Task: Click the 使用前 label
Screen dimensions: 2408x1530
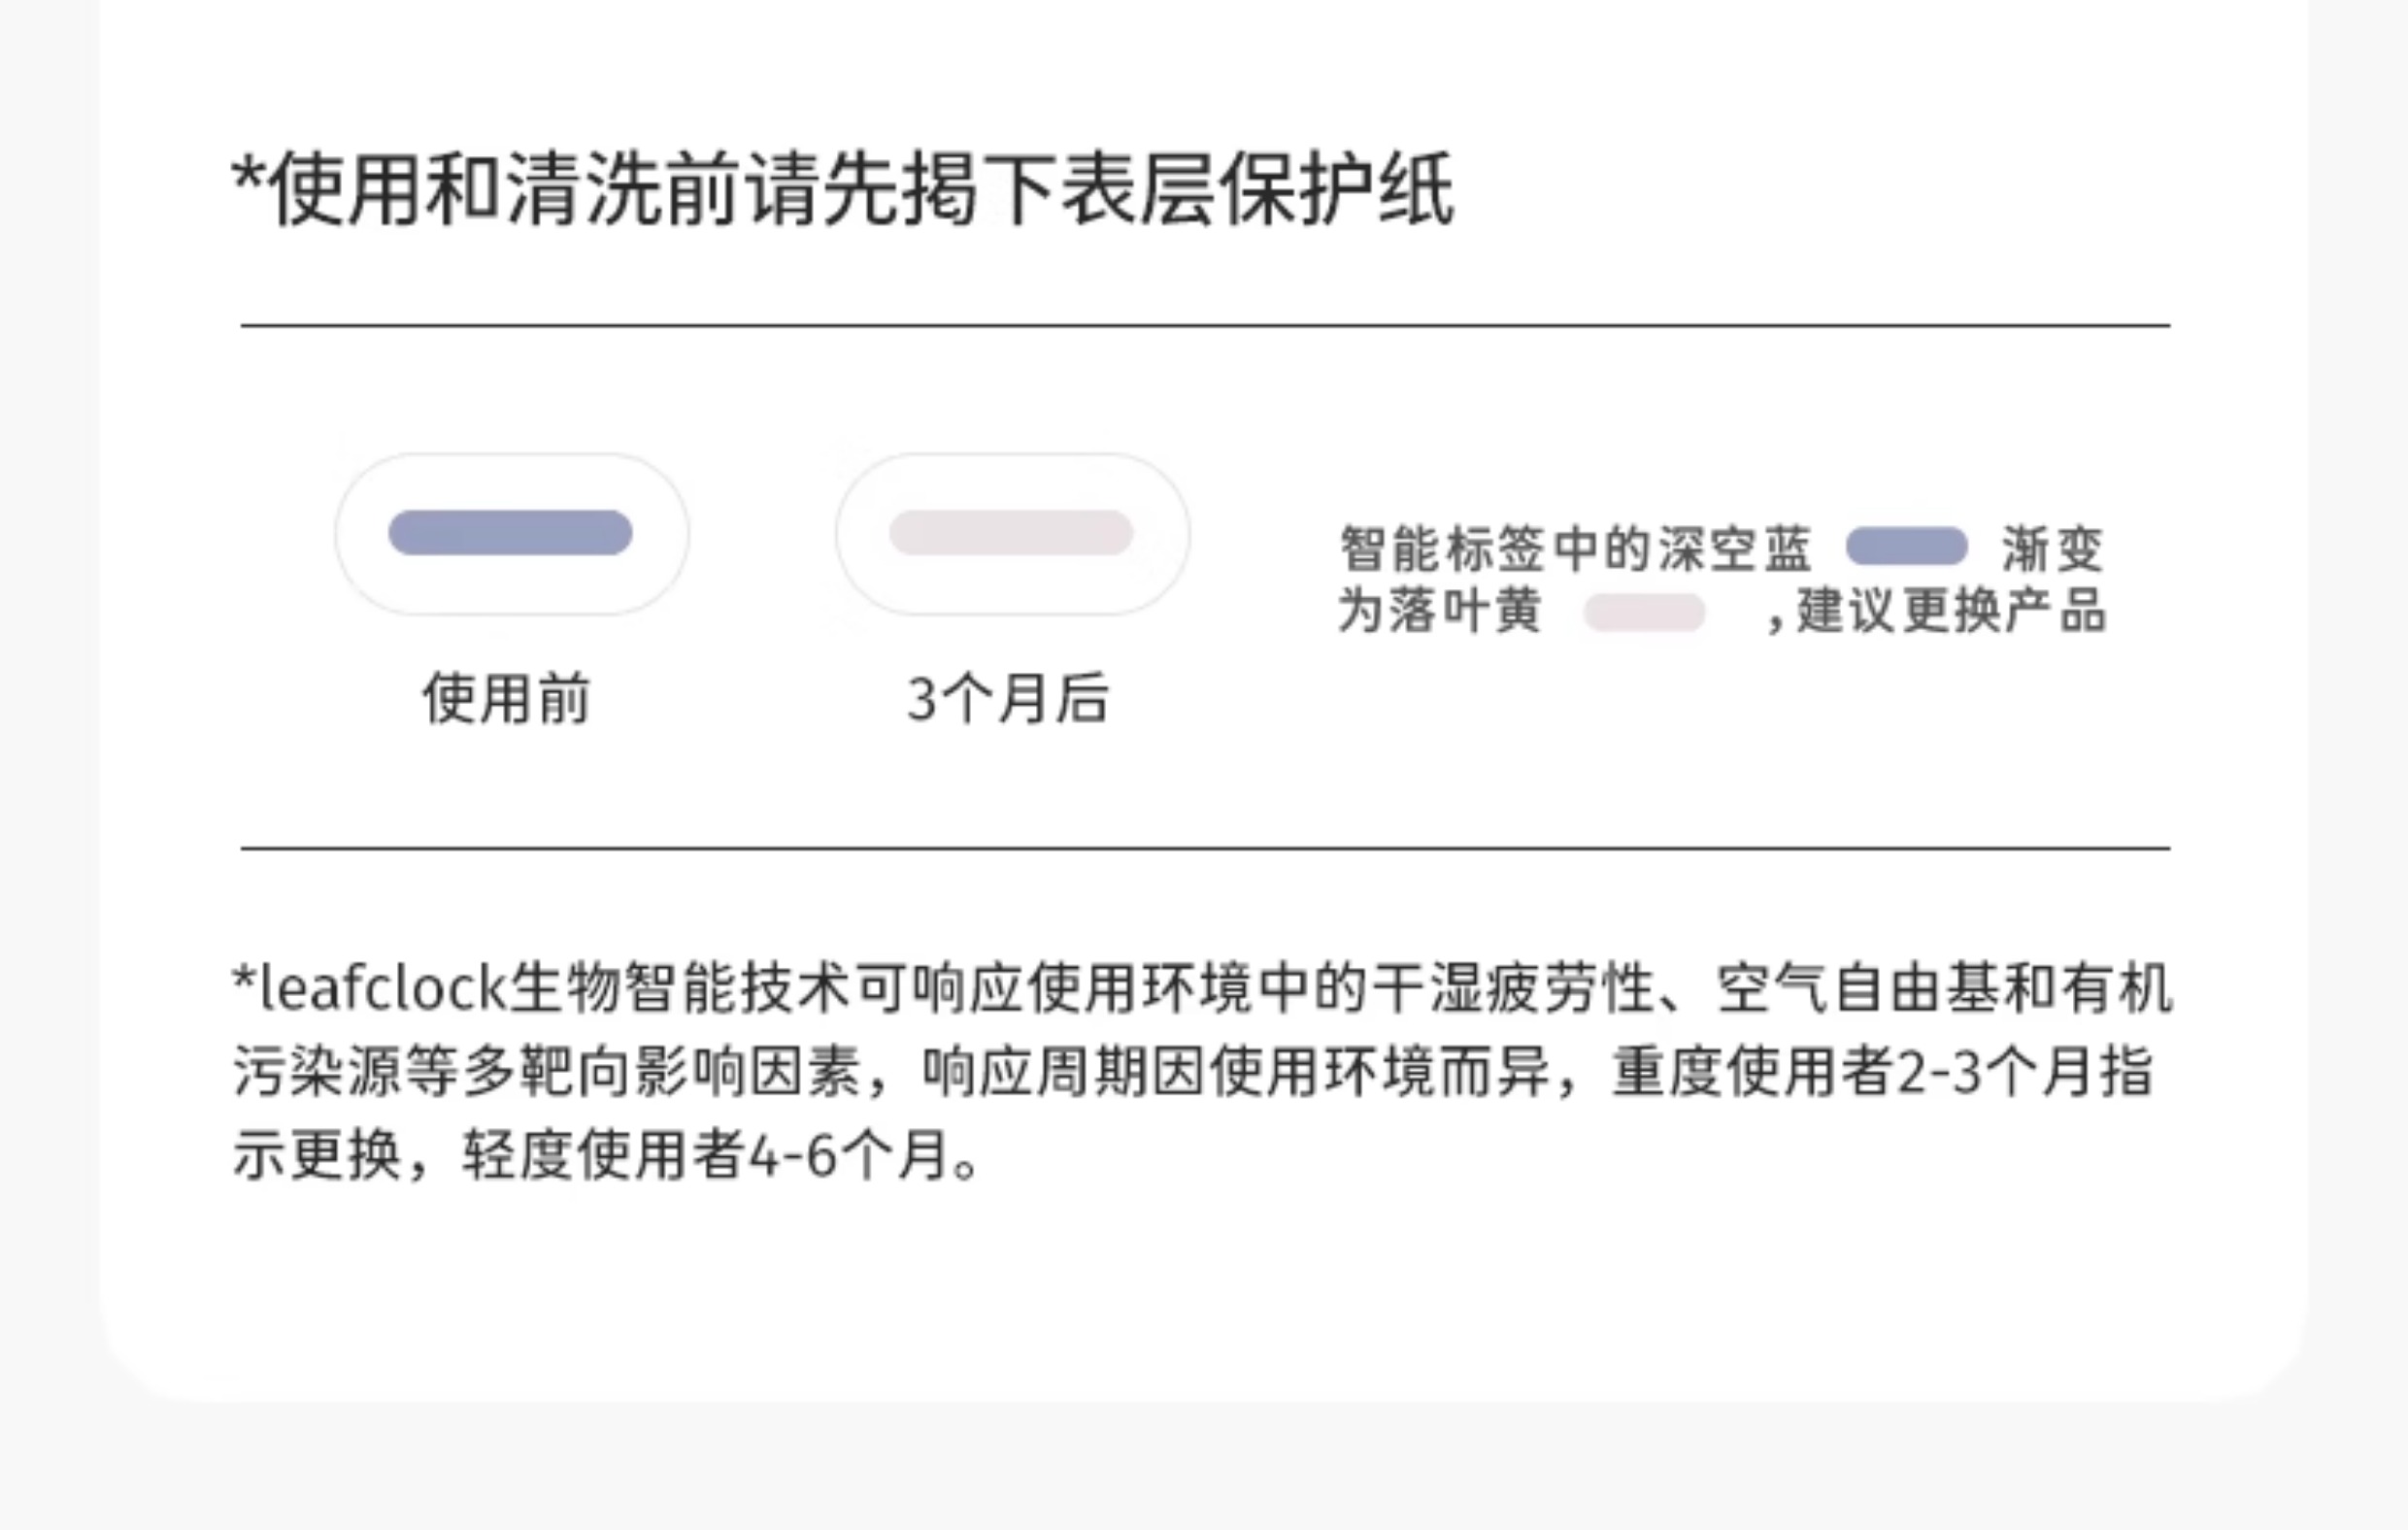Action: point(506,697)
